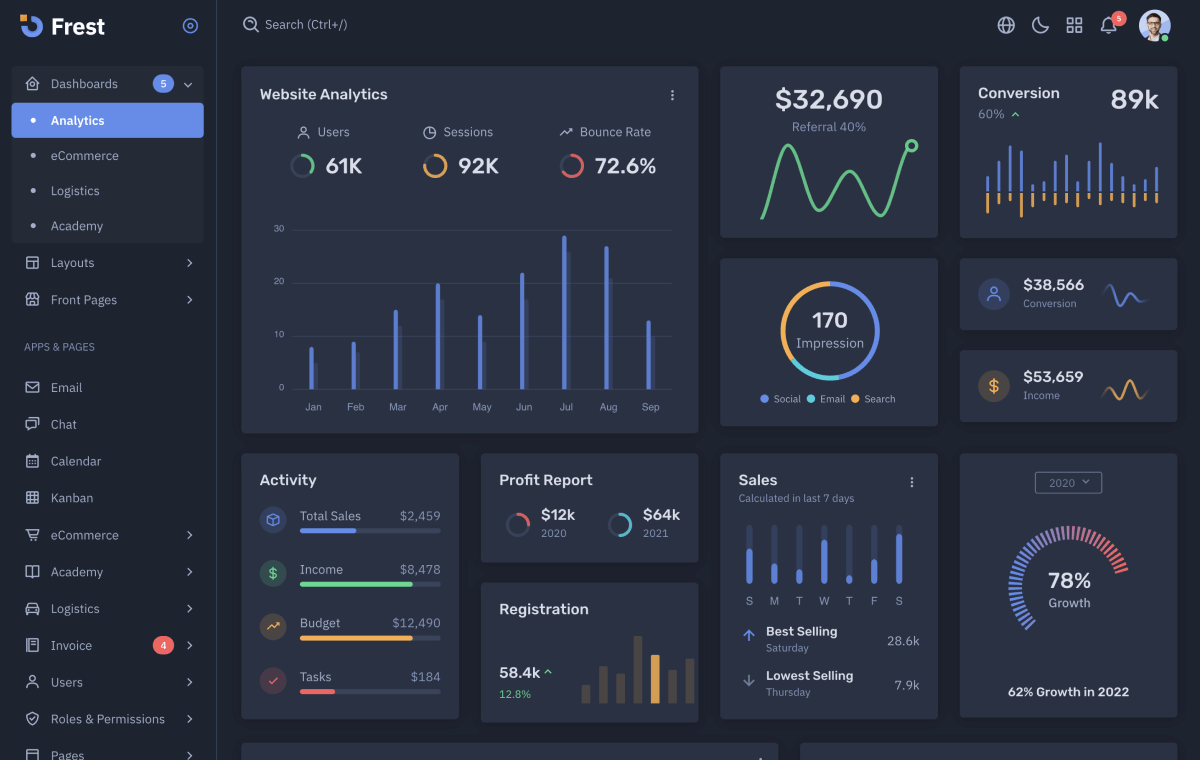Open the 2020 year dropdown

[1068, 483]
